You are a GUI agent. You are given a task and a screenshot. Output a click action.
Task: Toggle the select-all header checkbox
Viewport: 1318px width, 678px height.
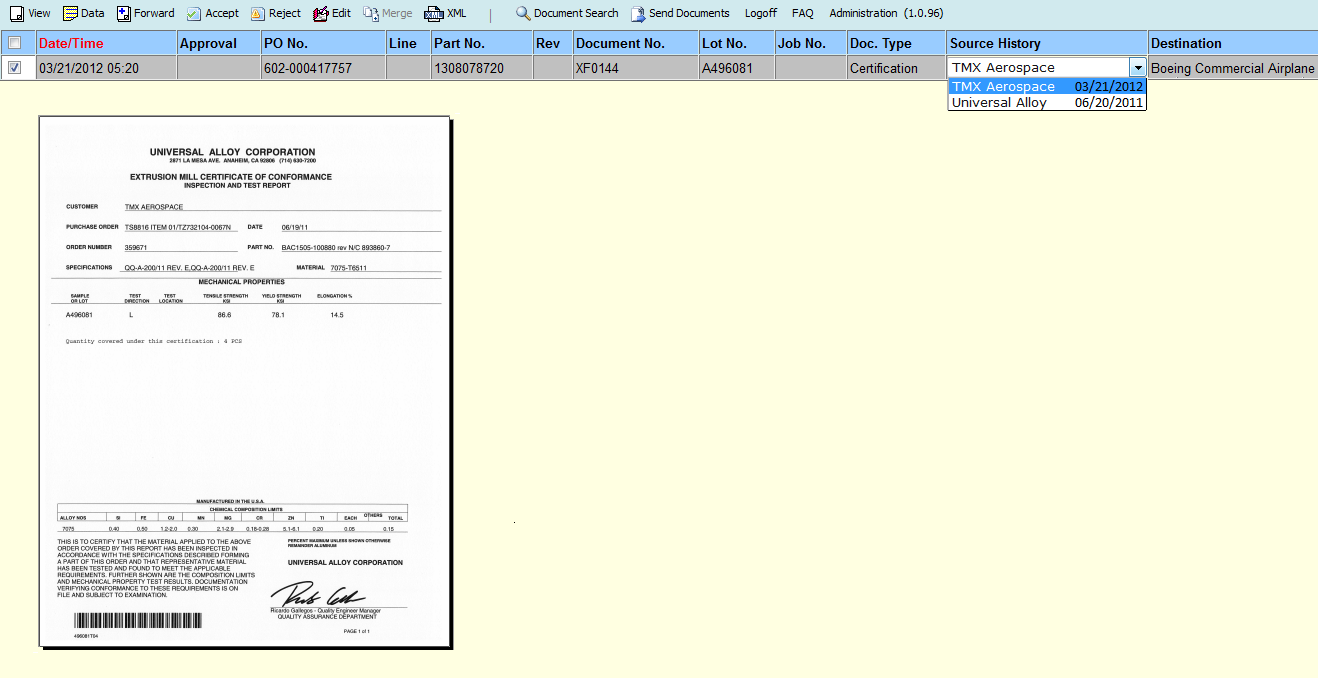coord(14,43)
